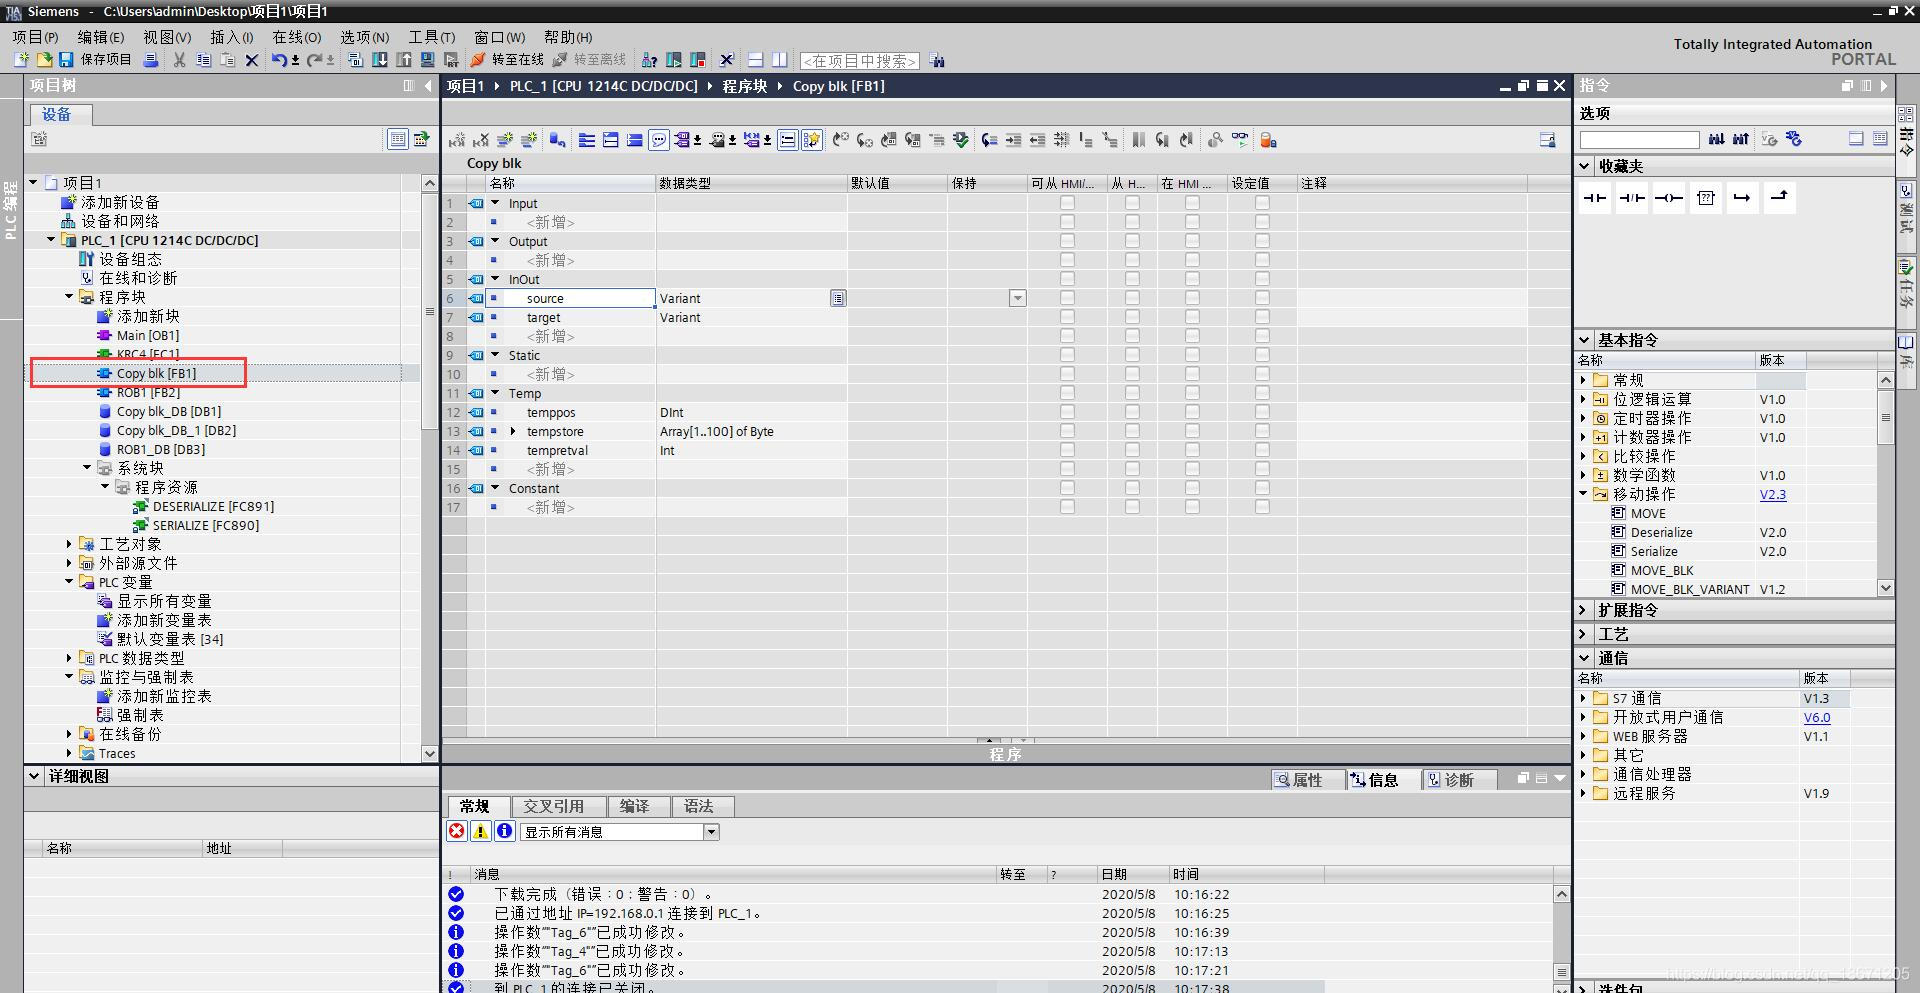Click the instruction search field under 选项
This screenshot has width=1920, height=993.
[1639, 140]
